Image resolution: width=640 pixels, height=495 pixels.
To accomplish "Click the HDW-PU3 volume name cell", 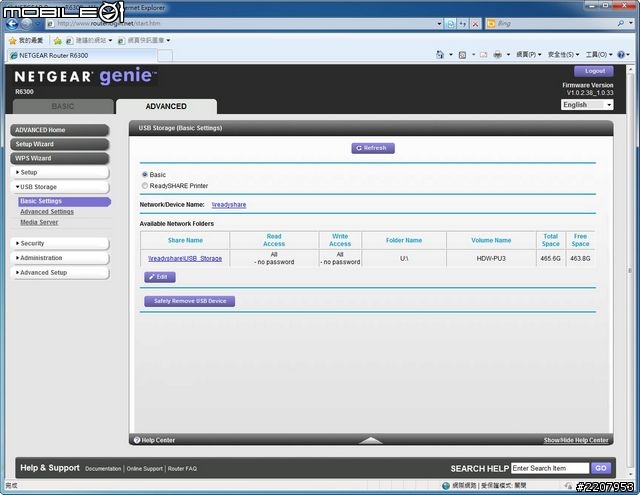I will tap(491, 259).
